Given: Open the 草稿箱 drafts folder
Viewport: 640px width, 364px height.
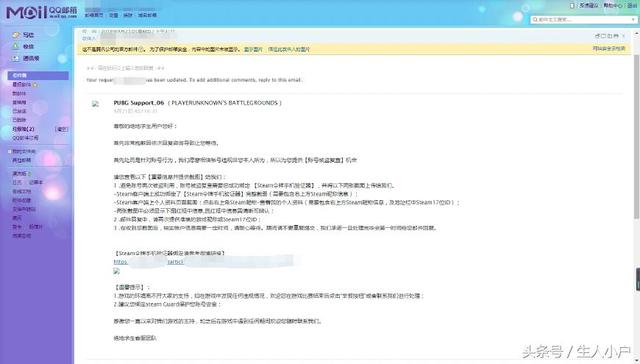Looking at the screenshot, I should 19,102.
